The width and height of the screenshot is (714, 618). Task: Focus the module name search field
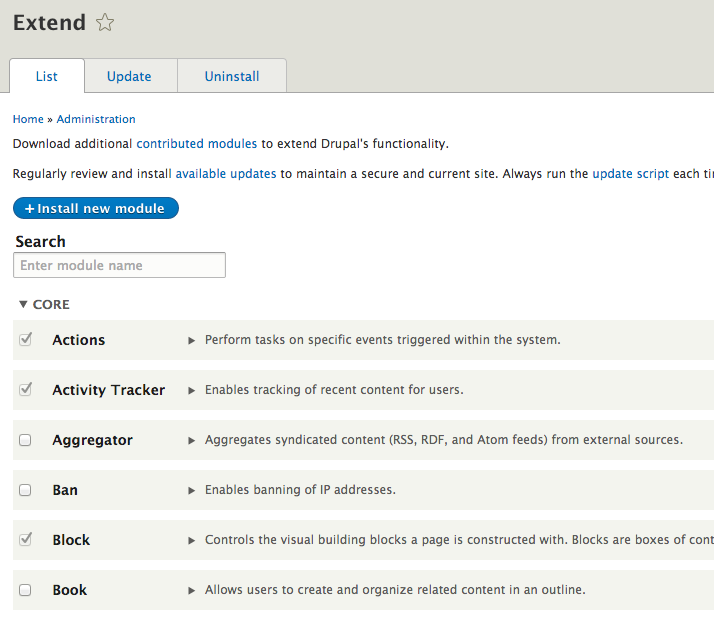[119, 265]
